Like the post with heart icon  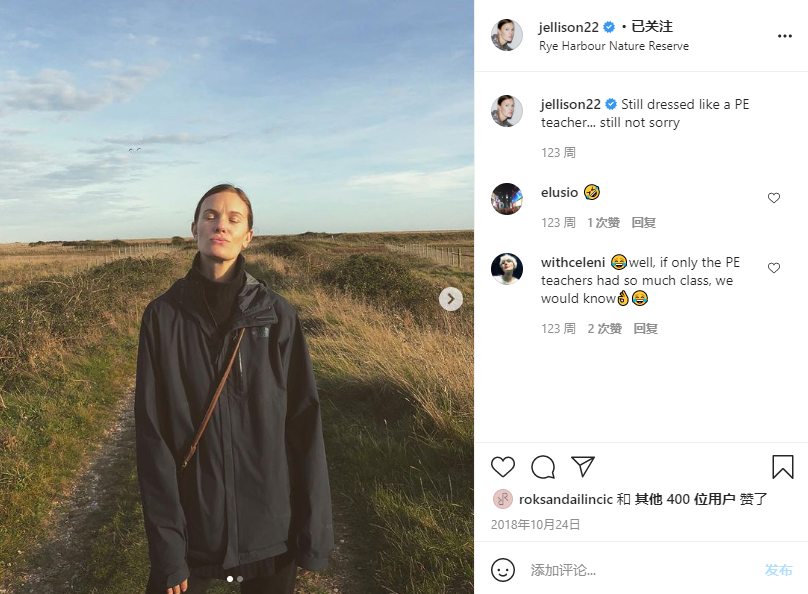(502, 467)
